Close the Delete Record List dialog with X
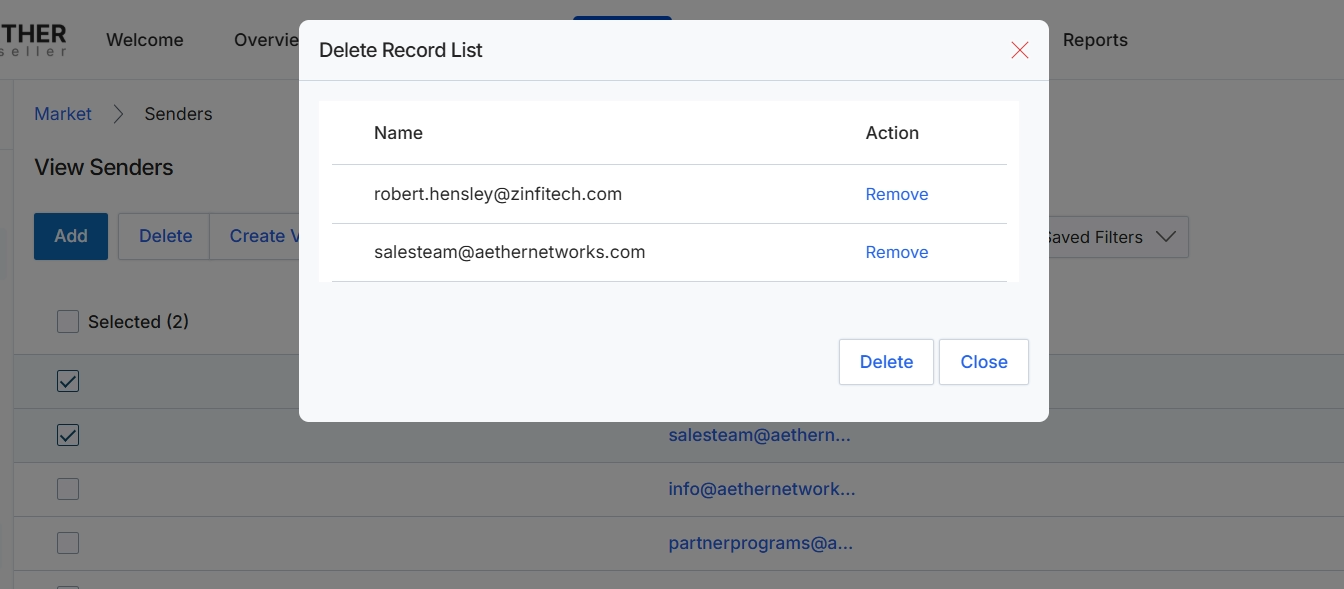This screenshot has width=1344, height=589. pos(1020,50)
